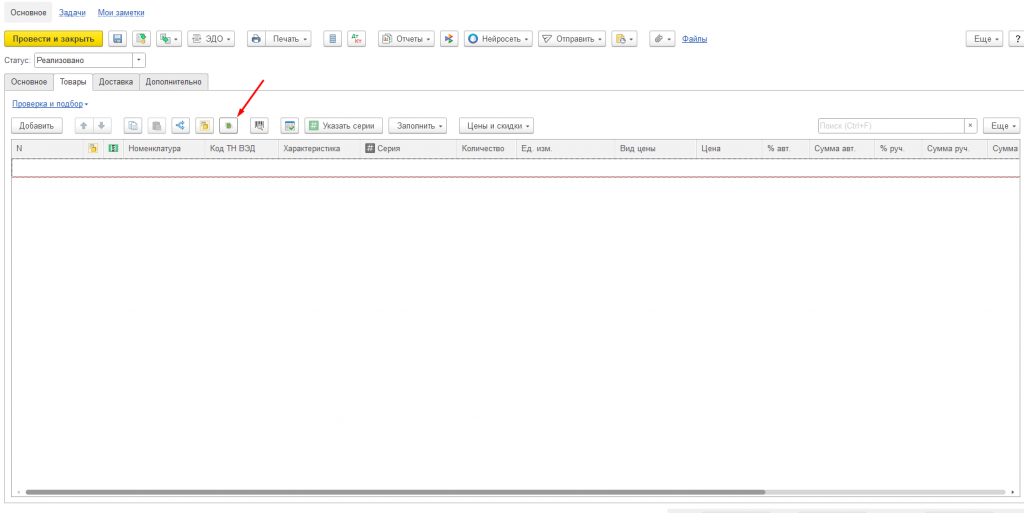Click the green leaf icon button

(228, 125)
